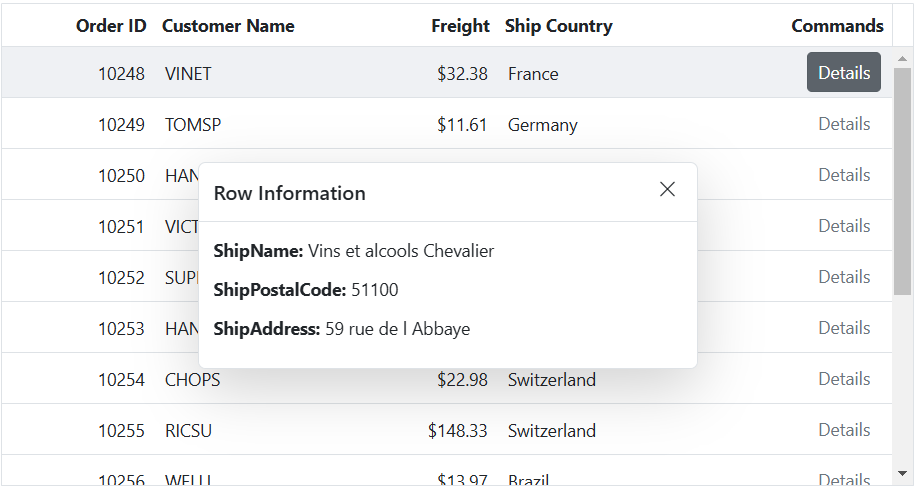This screenshot has height=489, width=917.
Task: Sort by Customer Name column header
Action: [x=228, y=26]
